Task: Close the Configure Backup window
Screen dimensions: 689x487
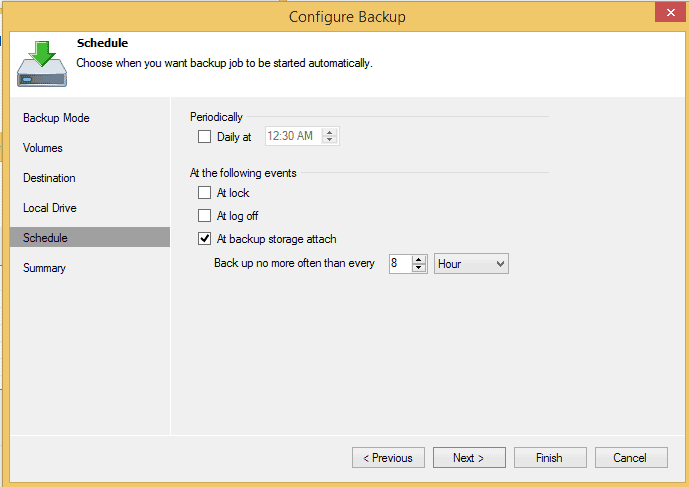Action: (671, 12)
